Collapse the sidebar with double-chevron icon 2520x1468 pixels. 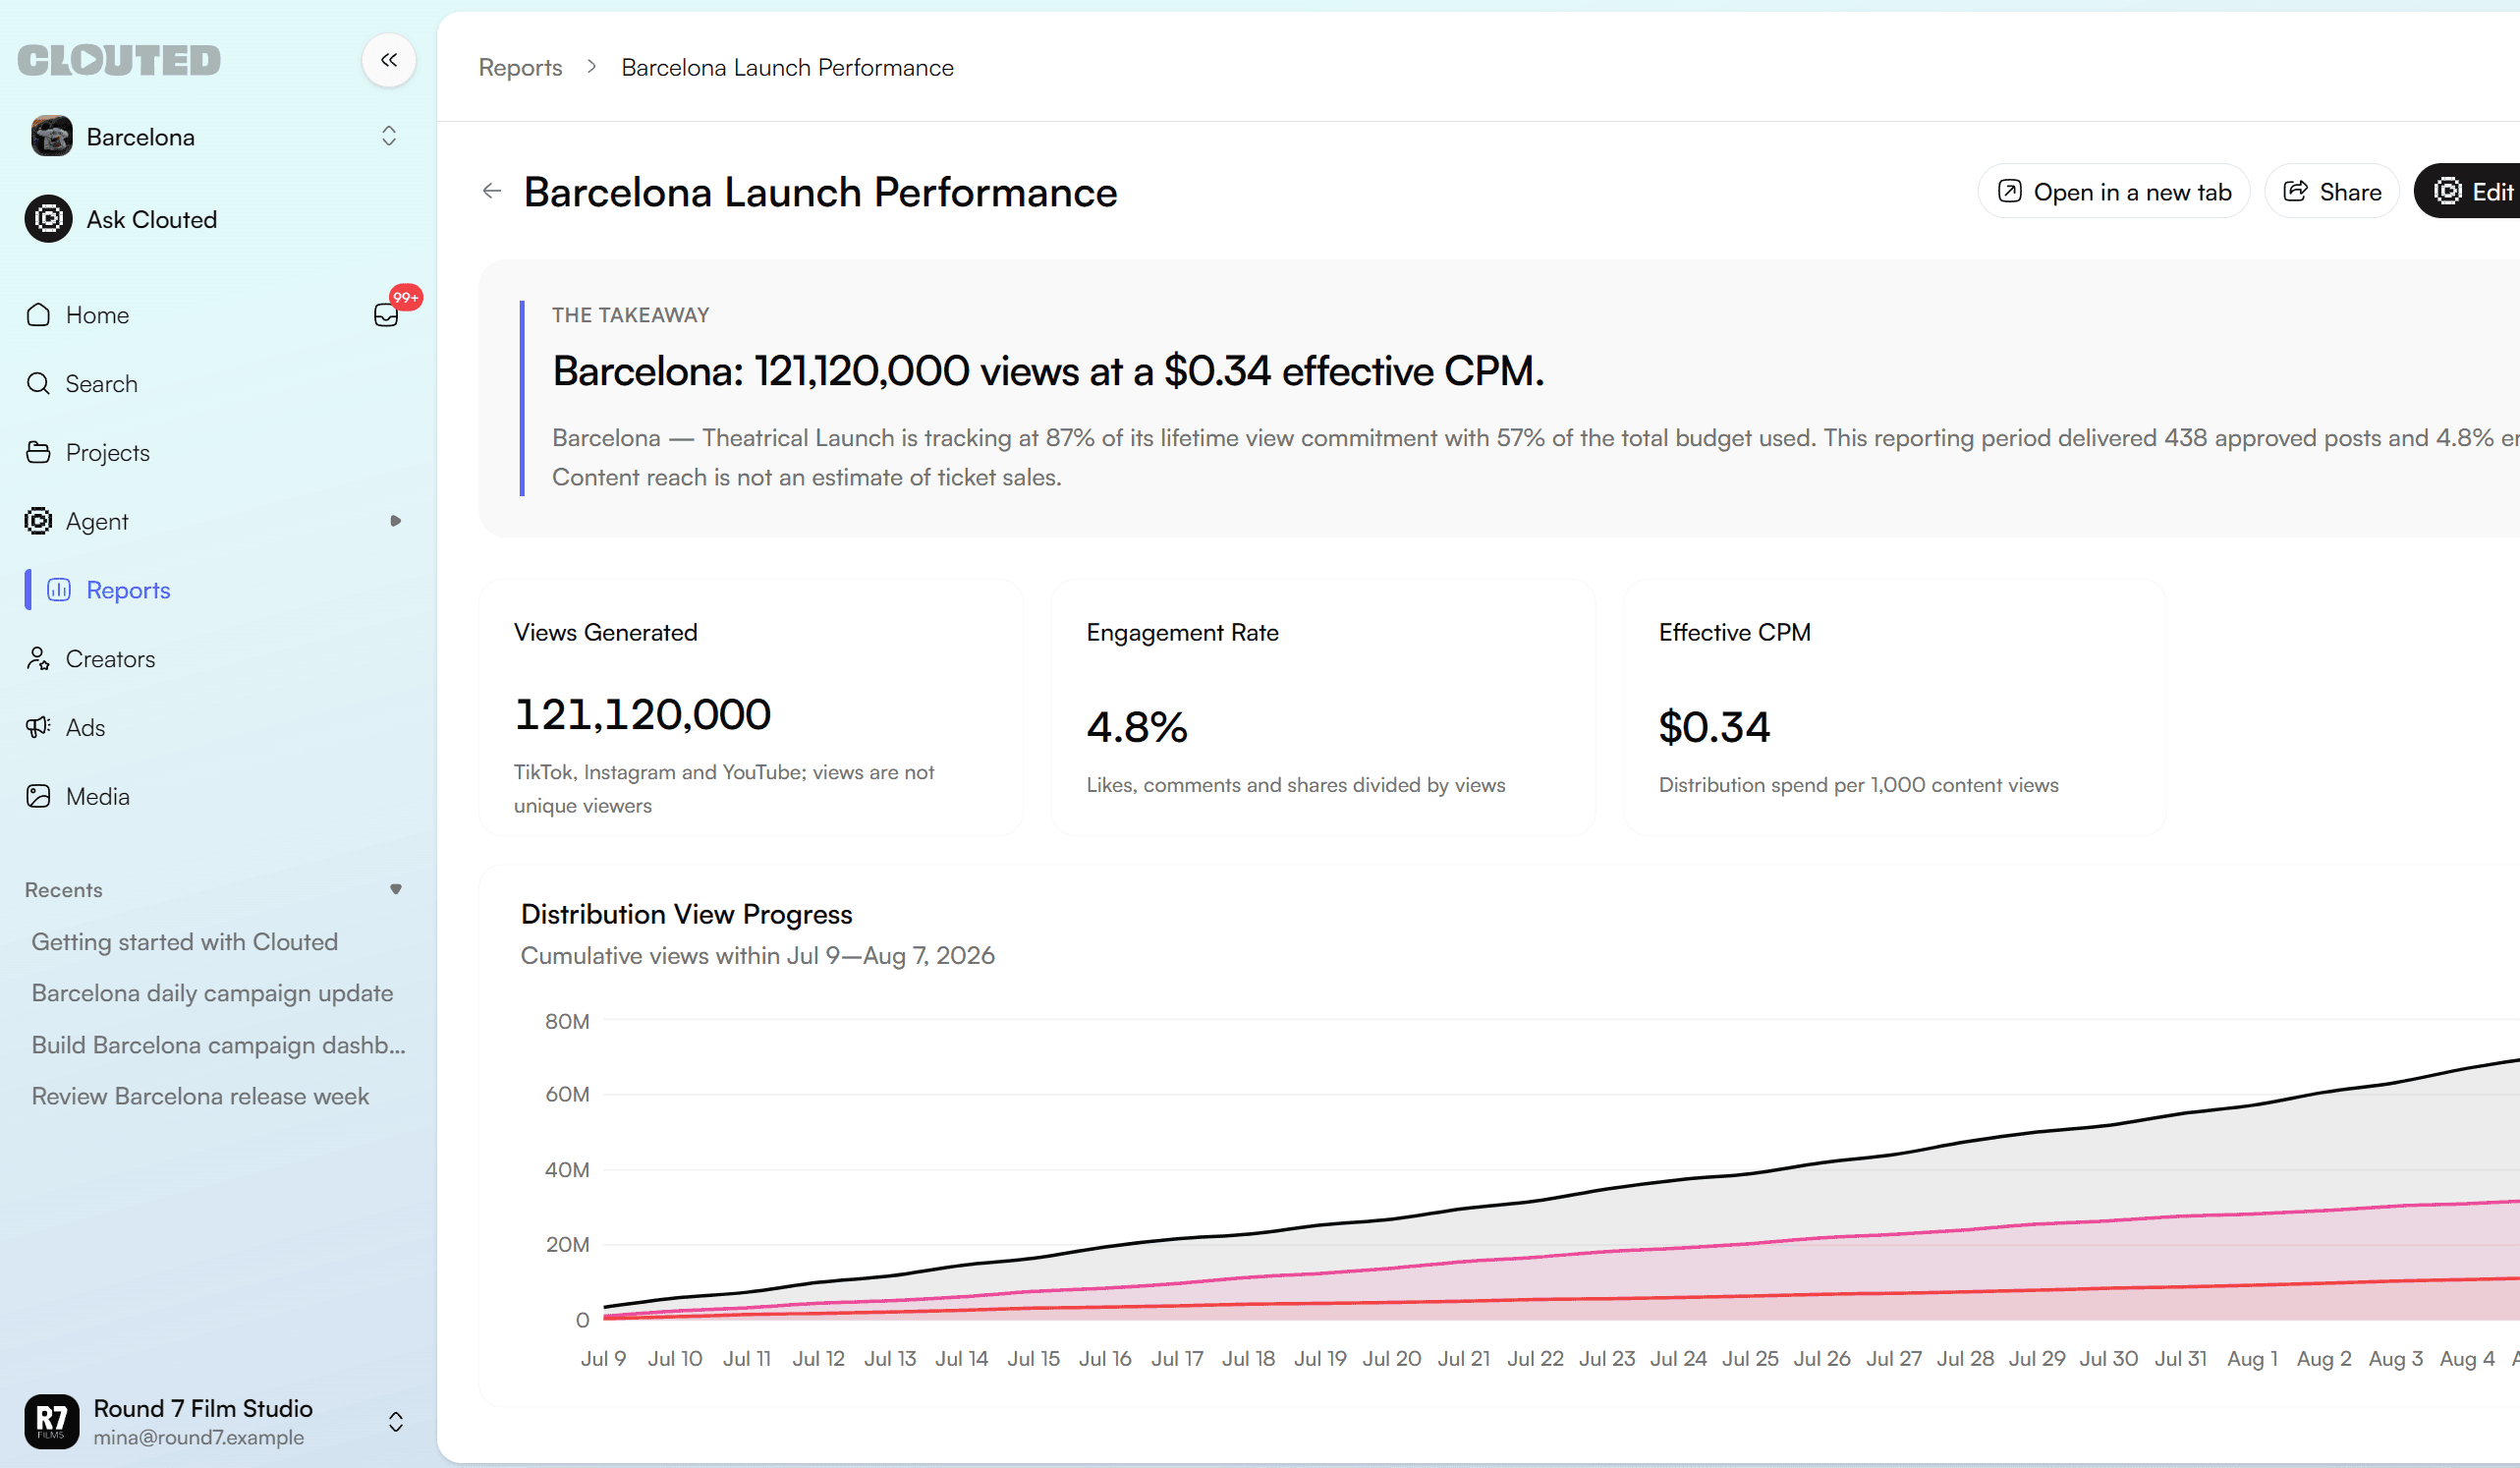pos(389,60)
